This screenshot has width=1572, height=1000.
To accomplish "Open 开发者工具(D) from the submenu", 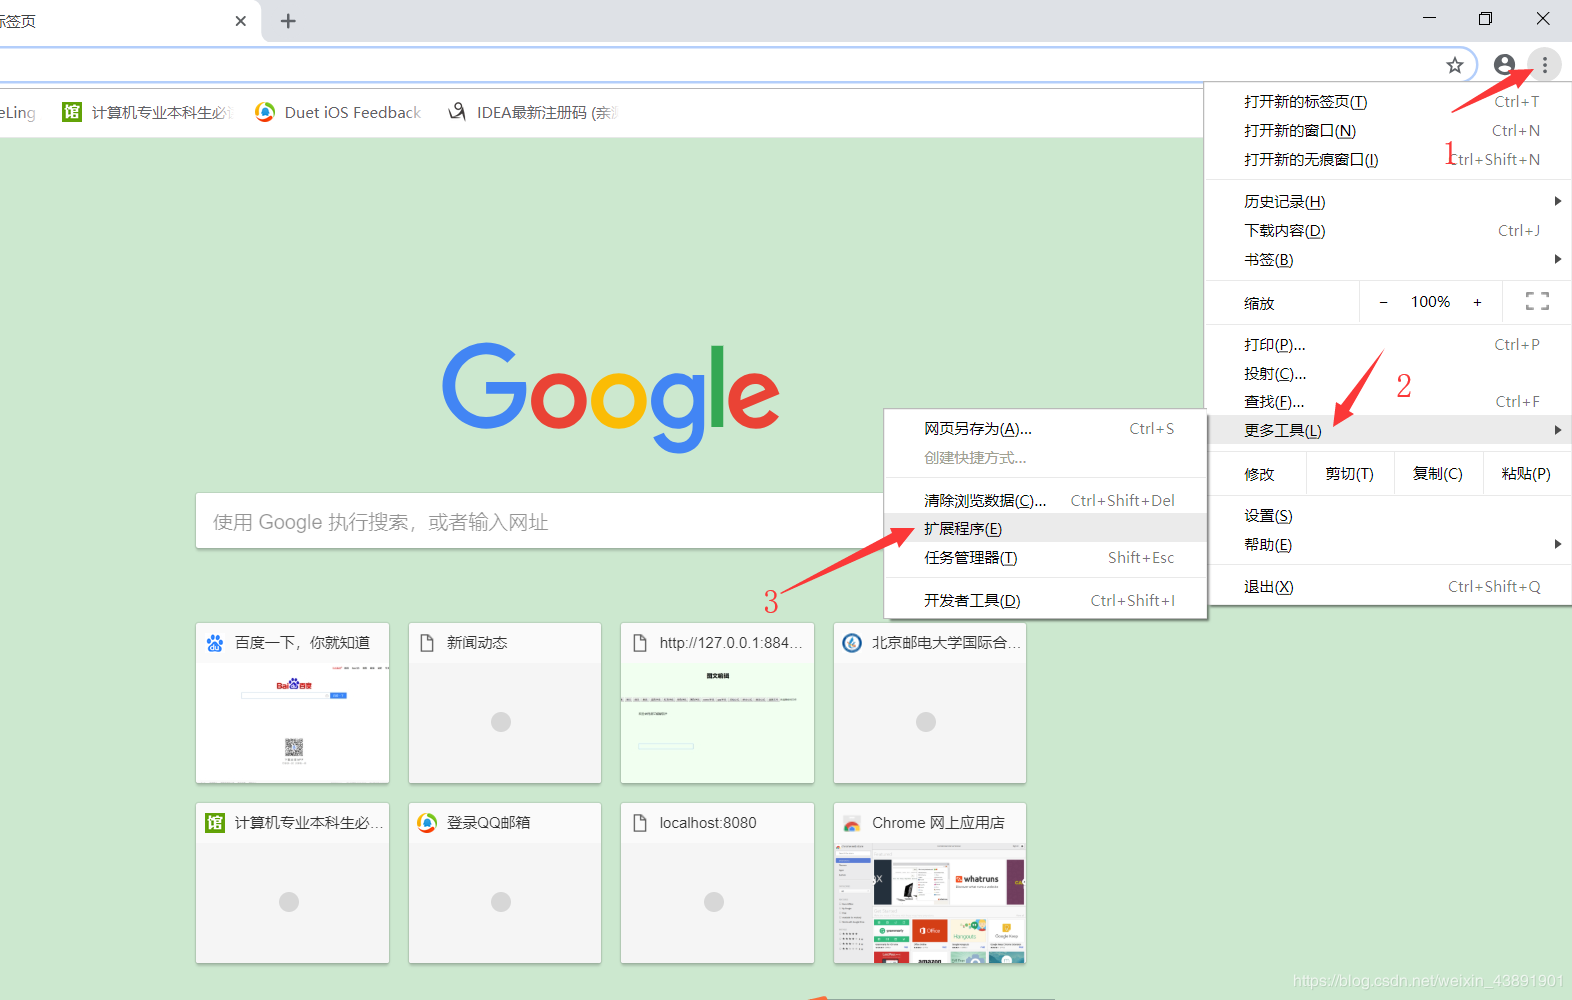I will coord(1046,601).
